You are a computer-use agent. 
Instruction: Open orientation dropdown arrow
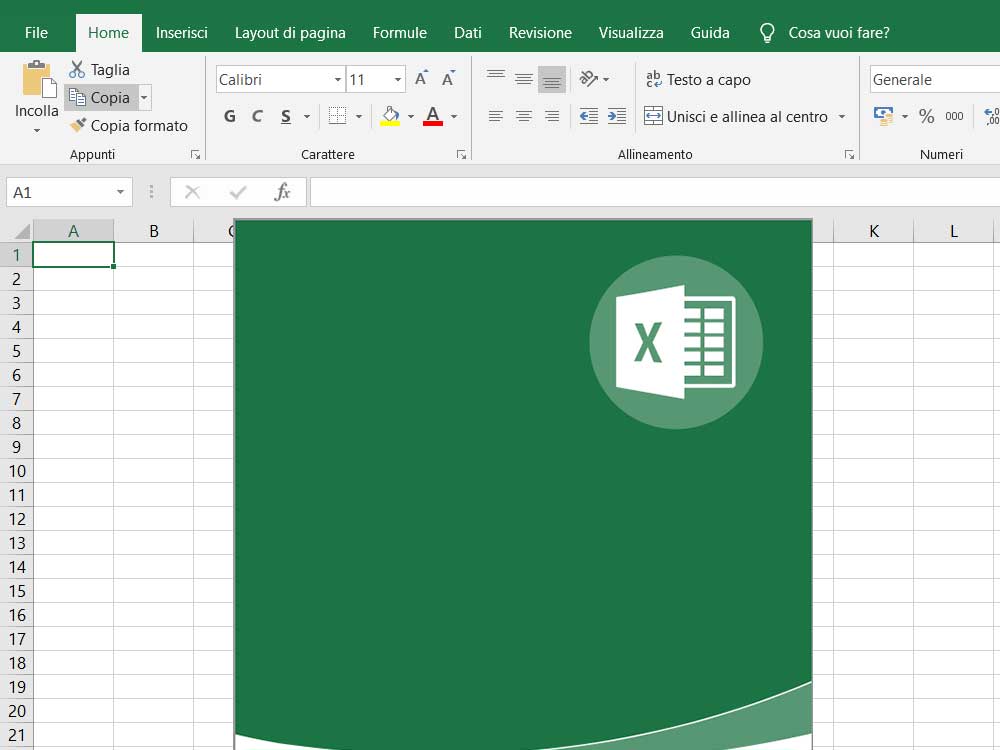(x=606, y=80)
